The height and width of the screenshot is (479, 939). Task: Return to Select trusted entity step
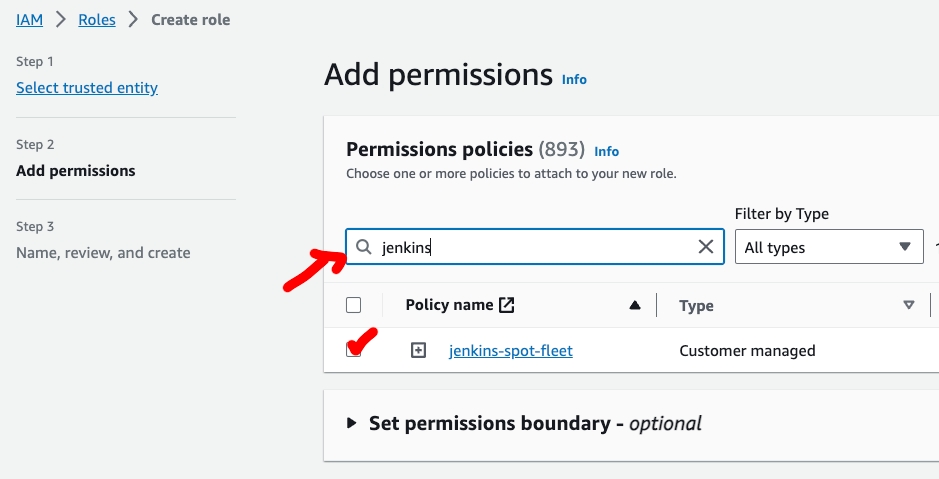(87, 88)
